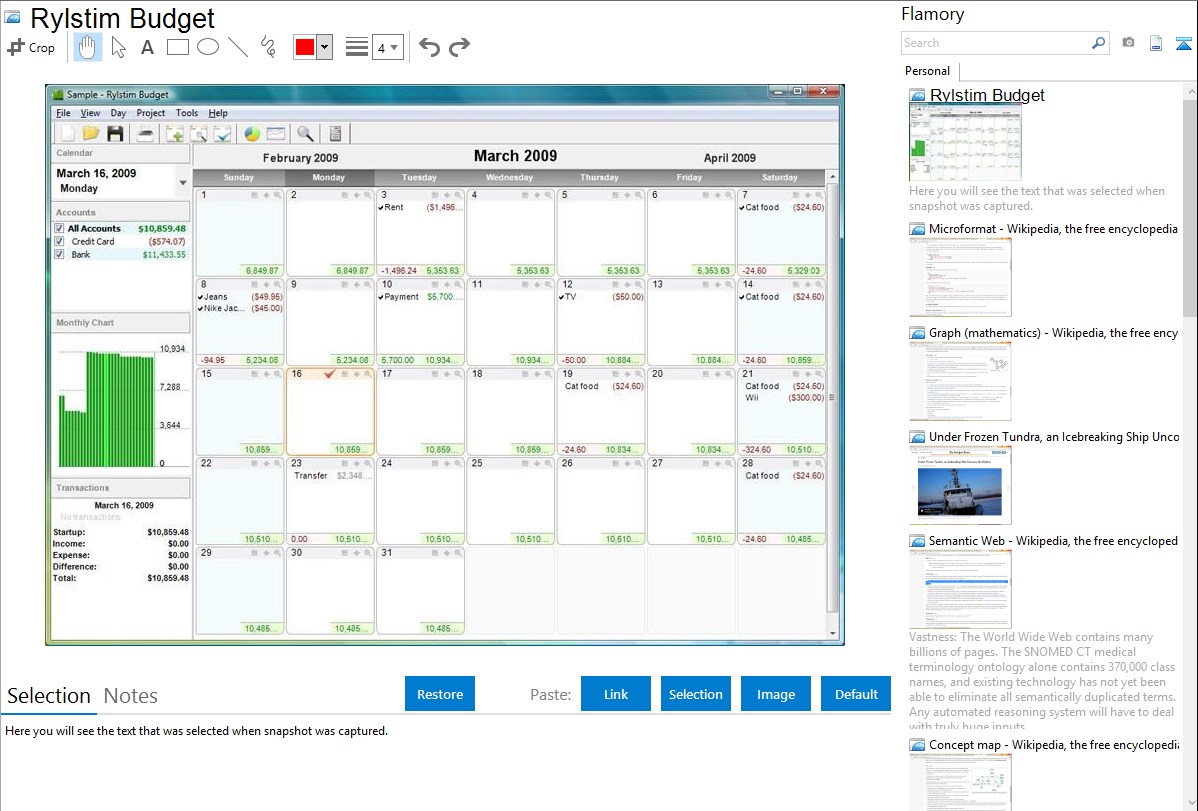
Task: Expand the March 16, 2009 date dropdown
Action: (x=183, y=183)
